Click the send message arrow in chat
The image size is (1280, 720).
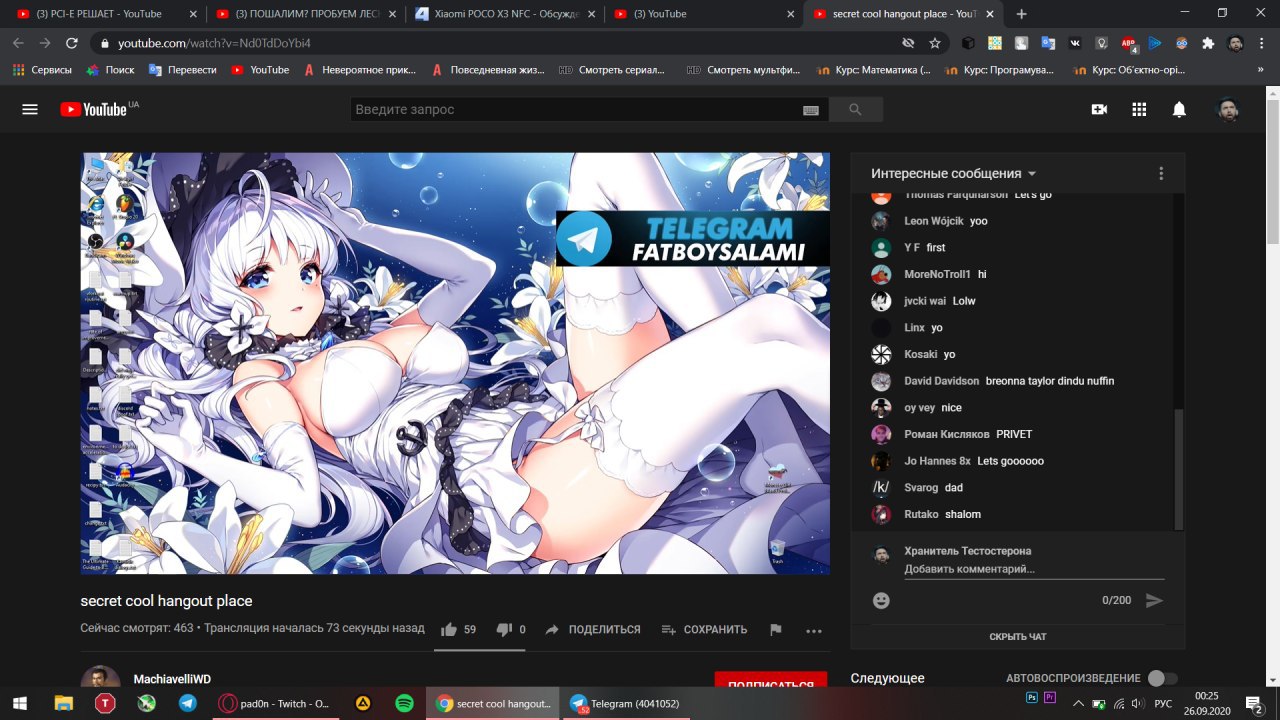pyautogui.click(x=1154, y=600)
